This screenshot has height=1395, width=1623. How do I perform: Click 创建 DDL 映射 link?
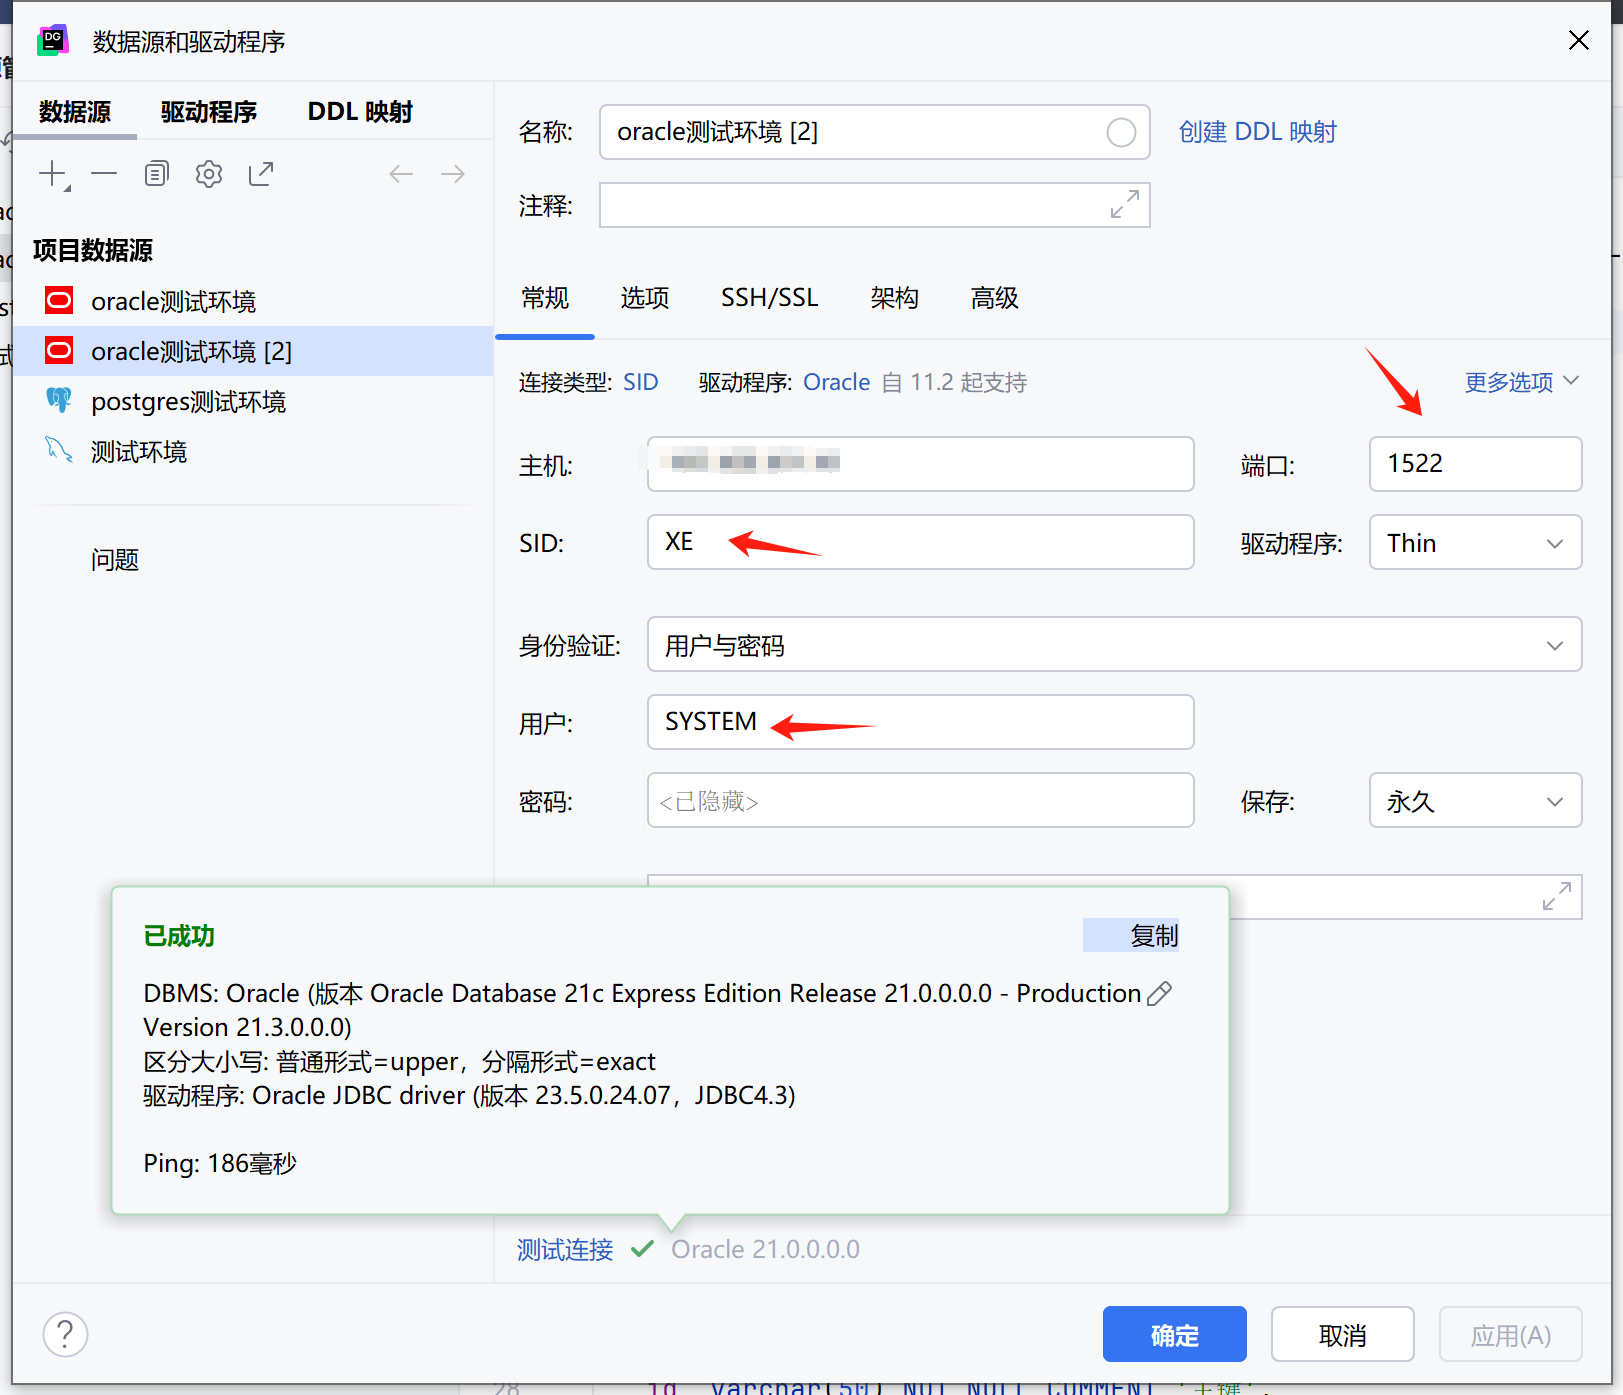(x=1257, y=132)
